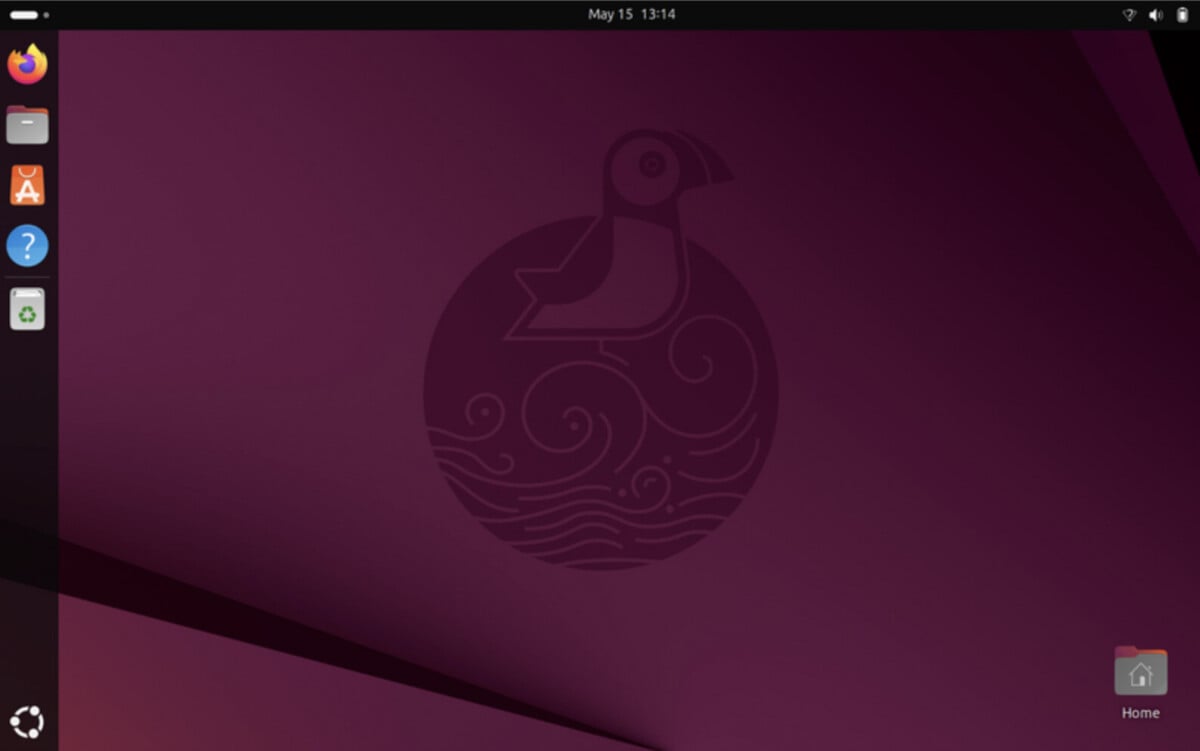Image resolution: width=1200 pixels, height=751 pixels.
Task: Open the Help question mark icon
Action: pyautogui.click(x=27, y=246)
